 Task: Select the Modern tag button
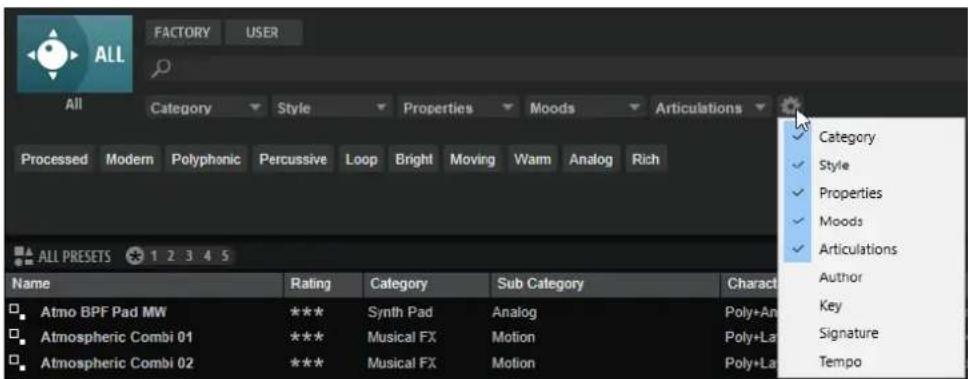point(130,159)
